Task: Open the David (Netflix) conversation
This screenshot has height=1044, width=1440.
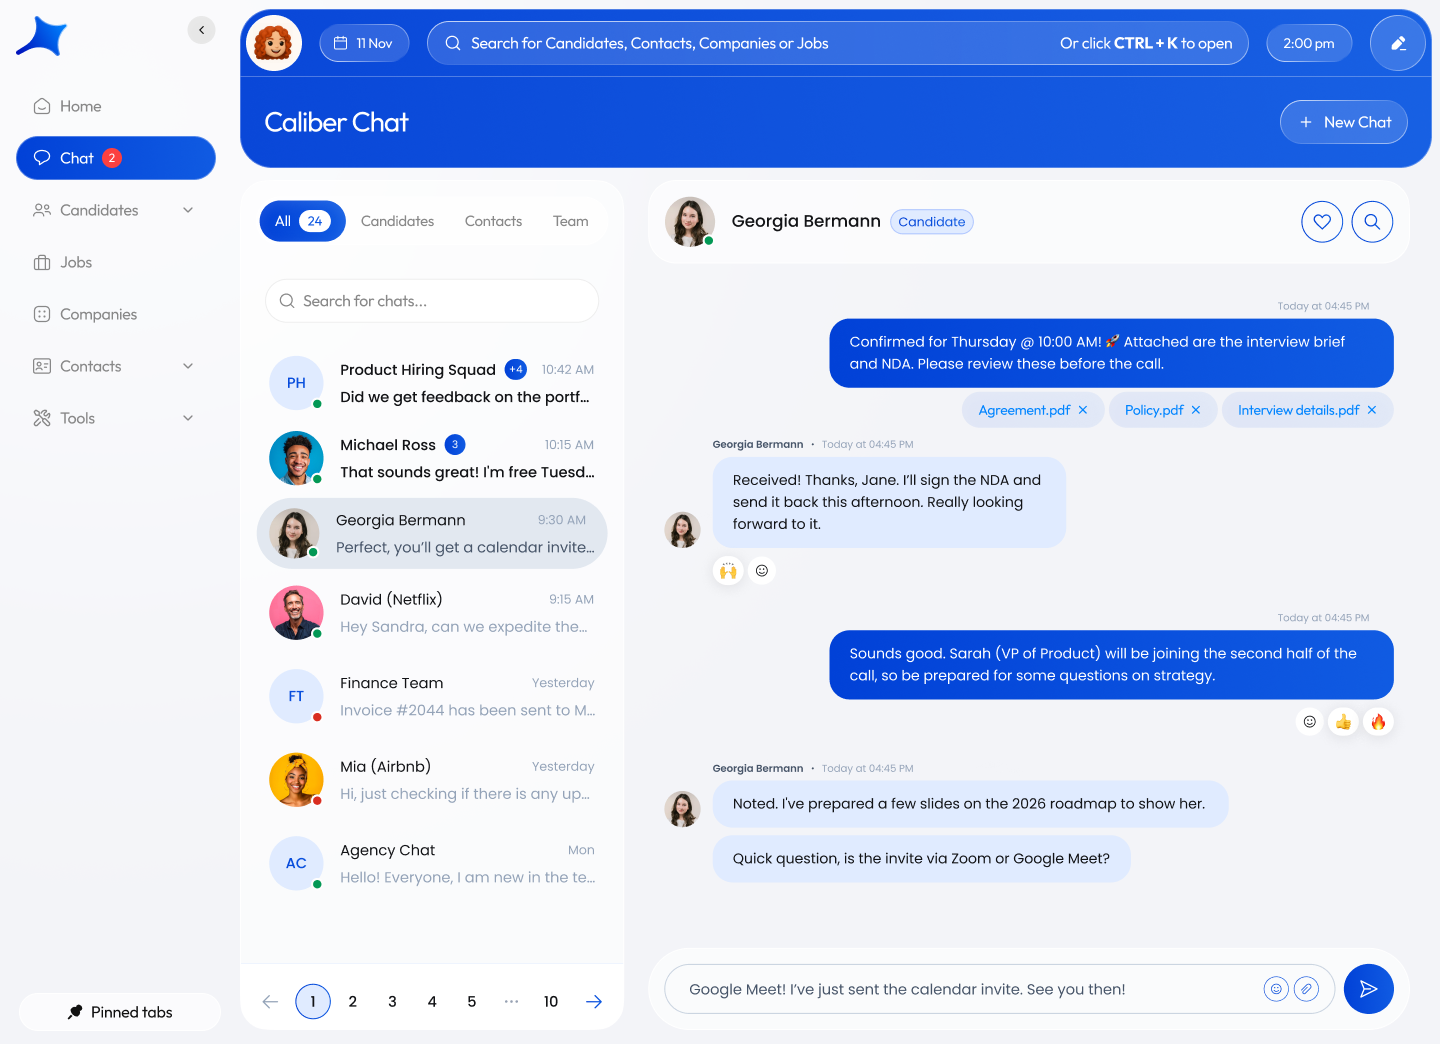Action: tap(432, 613)
